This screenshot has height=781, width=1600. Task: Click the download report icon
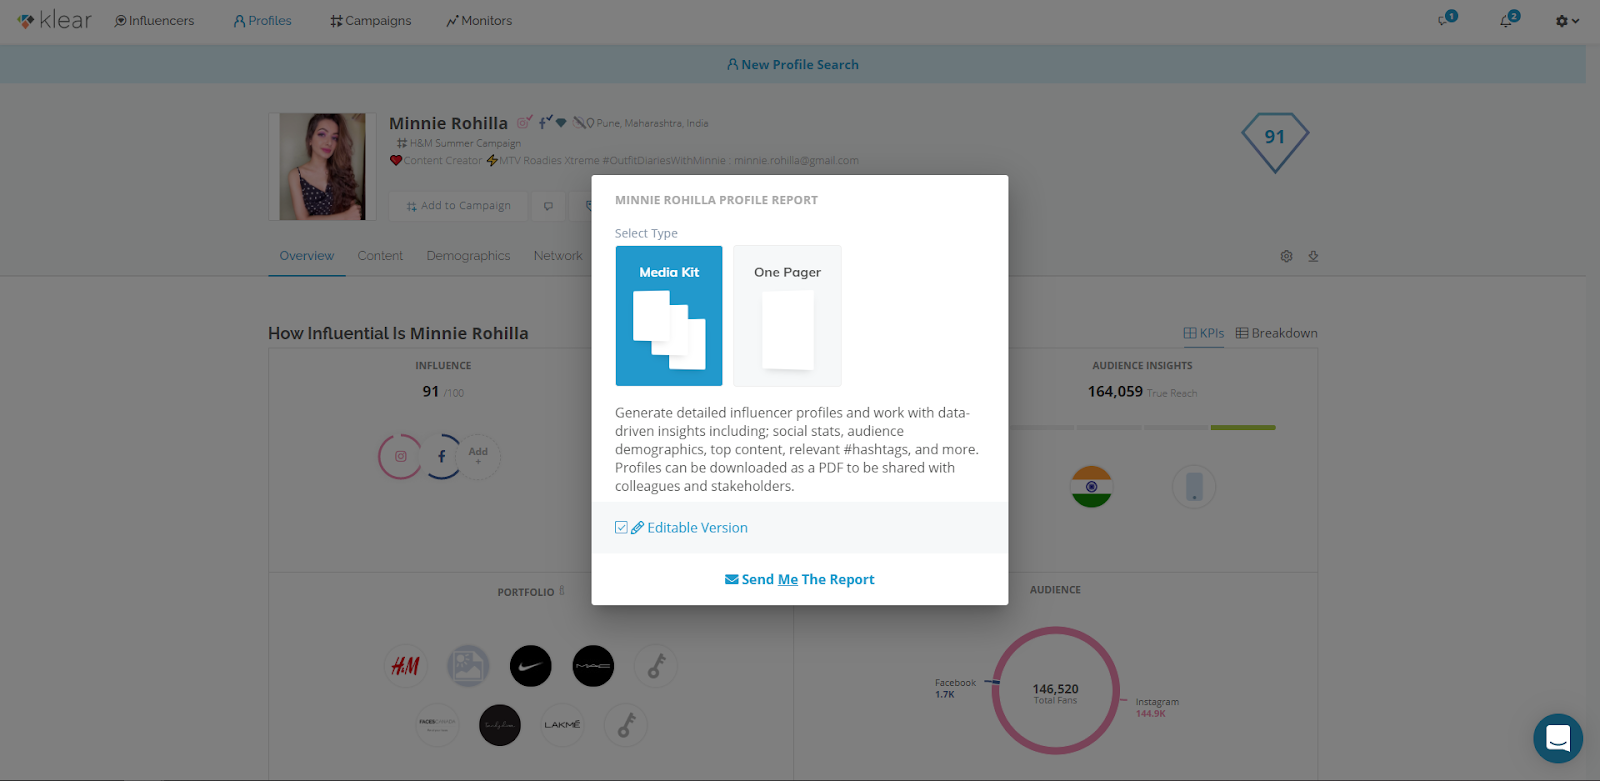1313,256
